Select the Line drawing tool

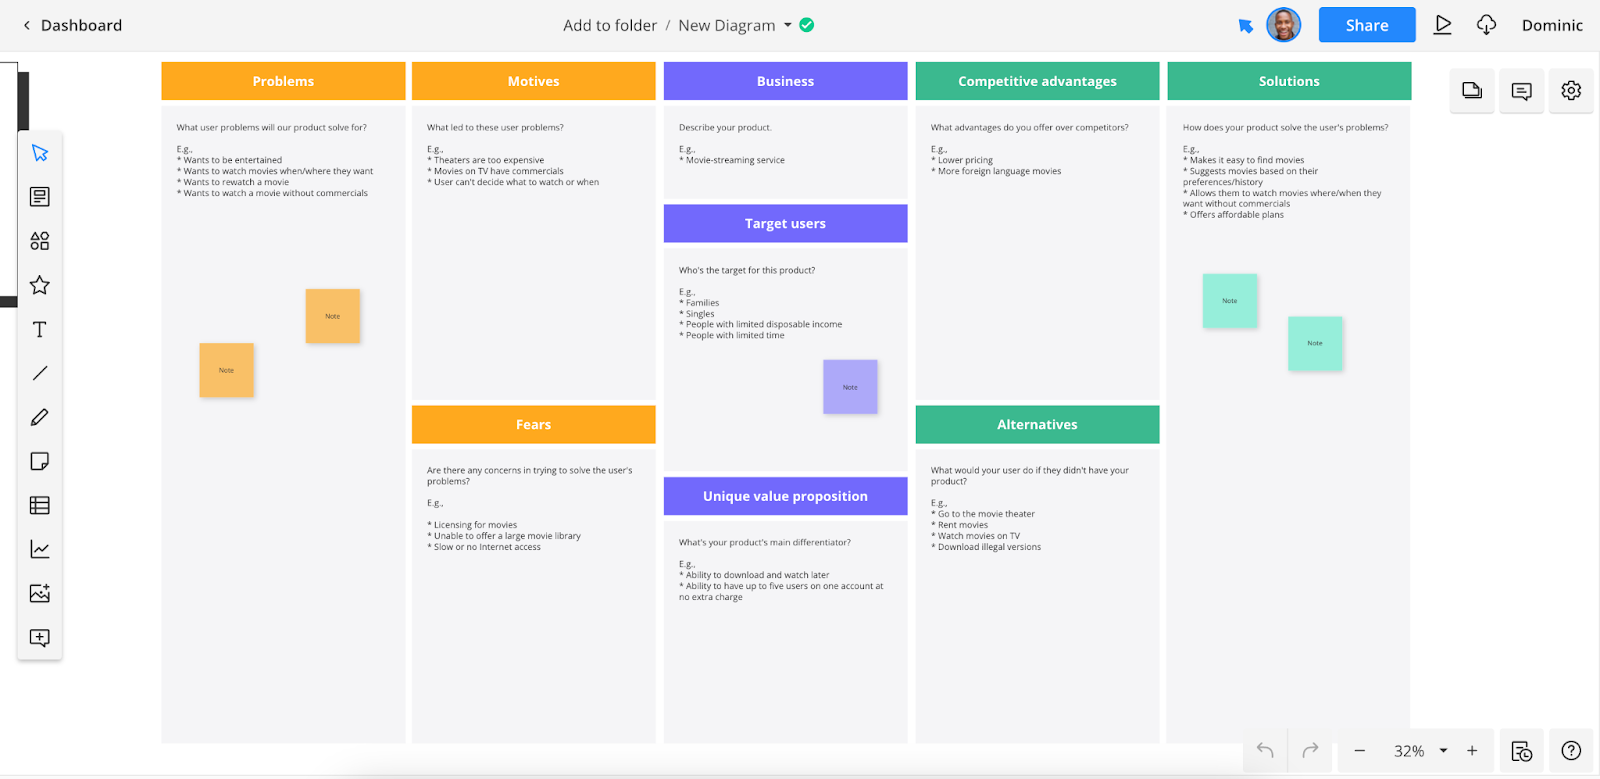tap(40, 373)
